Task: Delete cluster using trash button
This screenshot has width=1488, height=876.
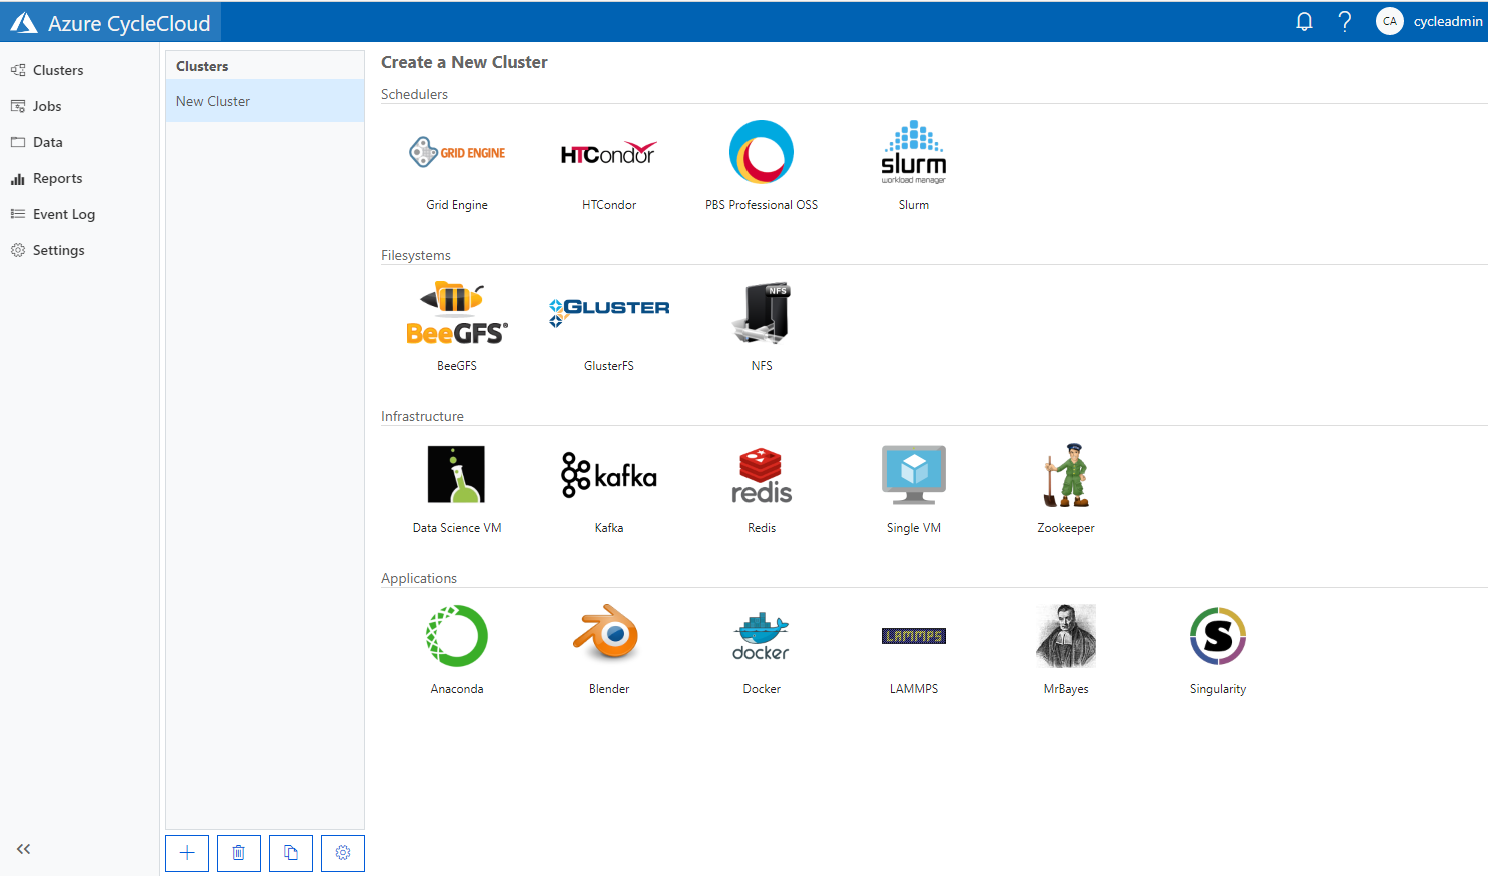Action: pyautogui.click(x=239, y=853)
